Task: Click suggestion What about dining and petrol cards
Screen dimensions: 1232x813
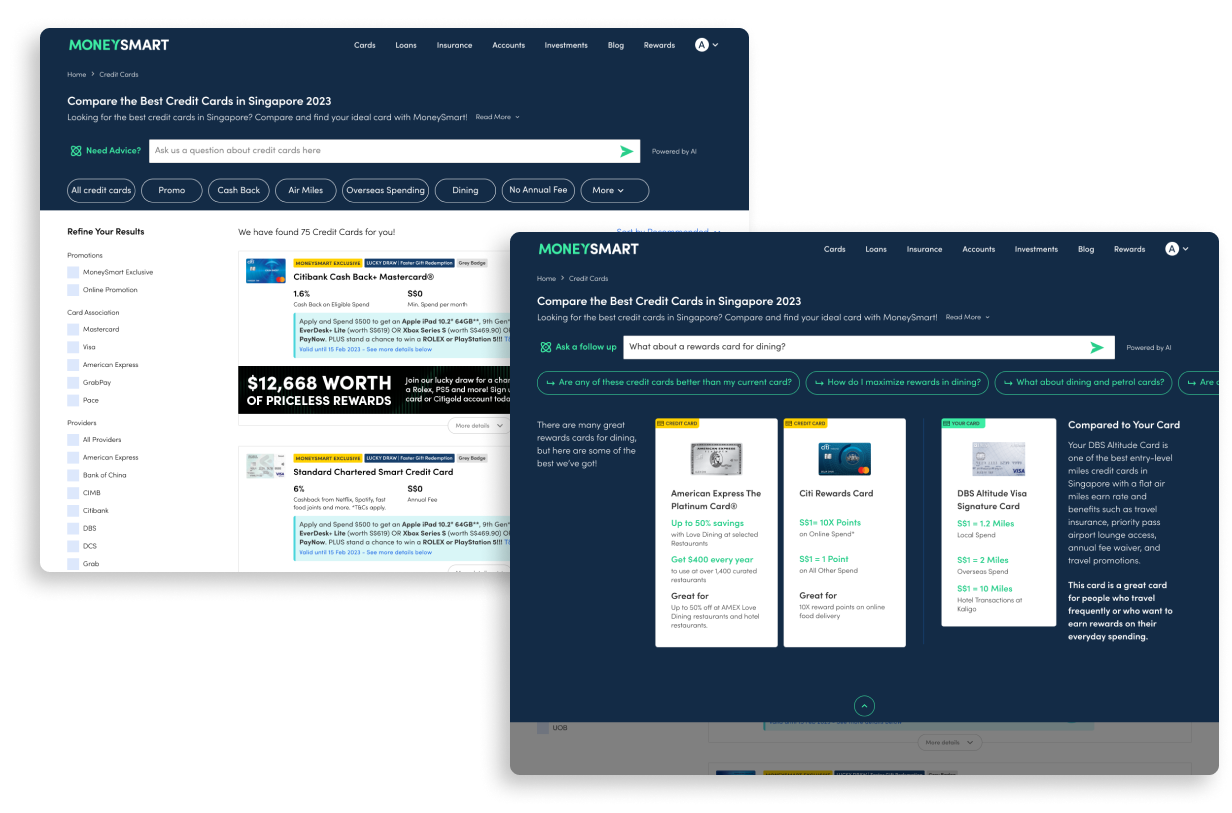Action: [1084, 382]
